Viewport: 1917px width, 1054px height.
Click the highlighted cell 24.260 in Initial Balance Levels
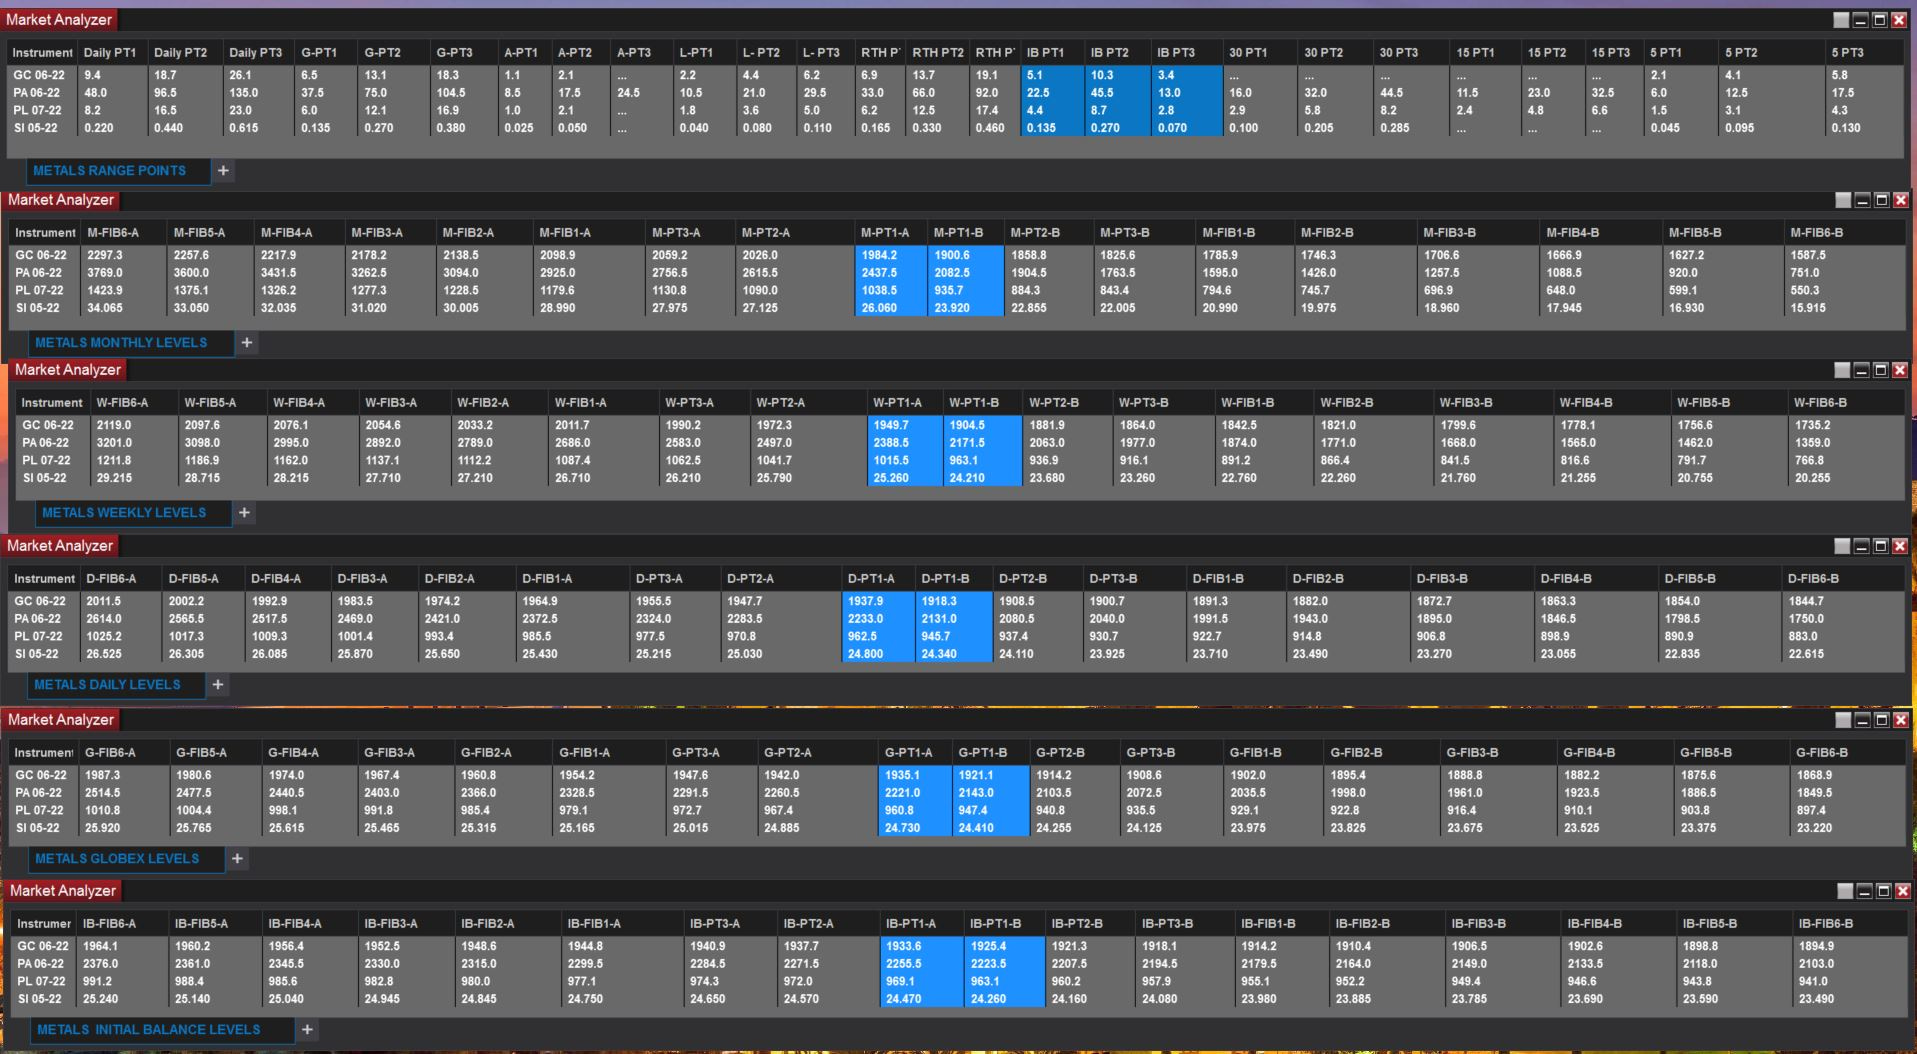[1005, 1000]
